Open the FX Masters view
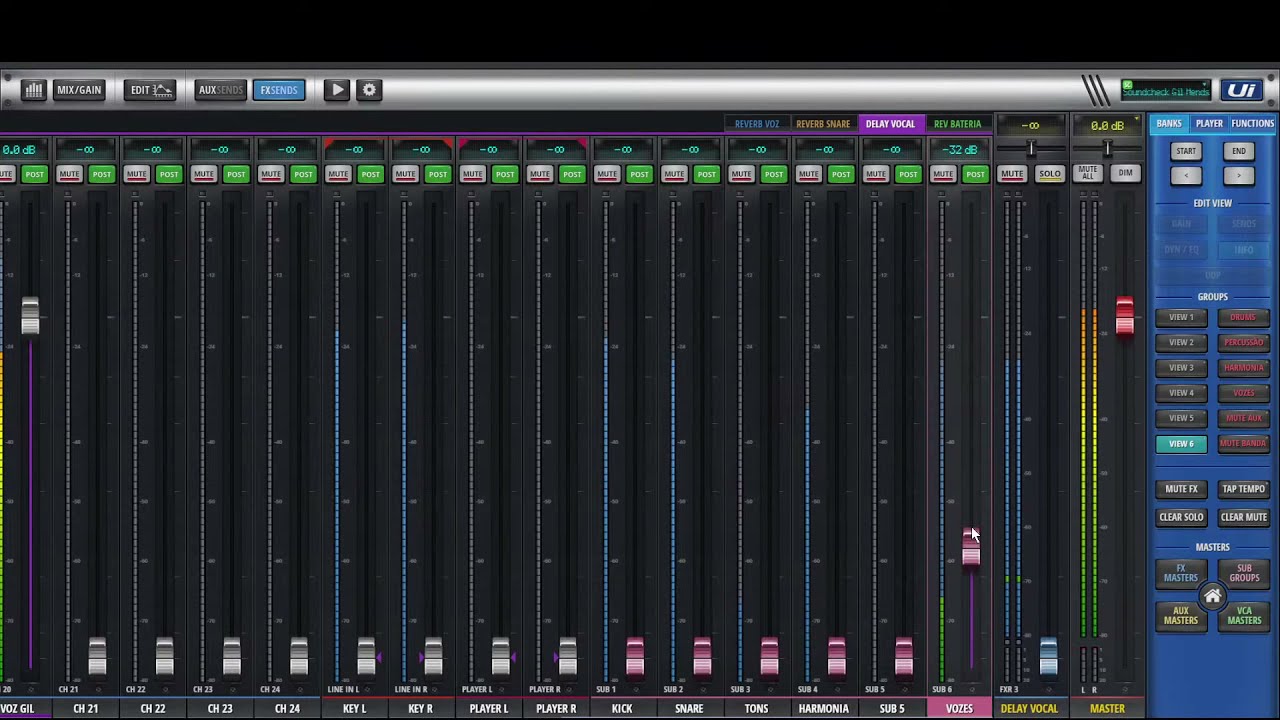This screenshot has width=1280, height=720. 1180,573
